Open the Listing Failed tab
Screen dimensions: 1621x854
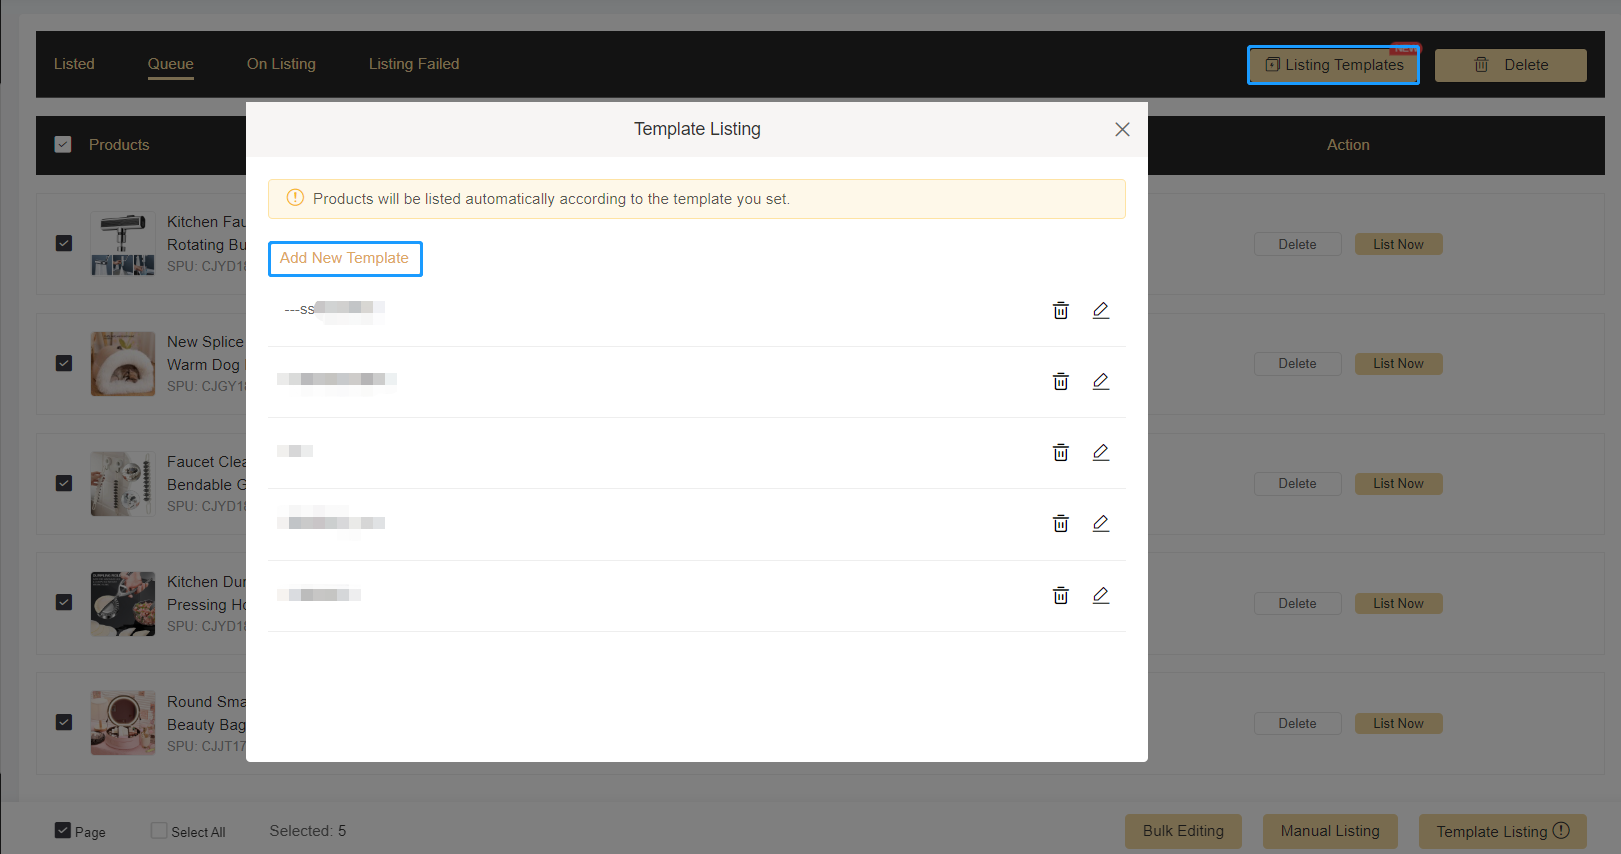414,64
